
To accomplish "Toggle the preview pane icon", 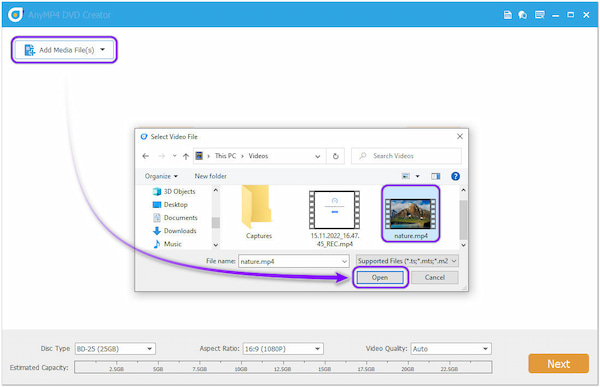I will 435,176.
